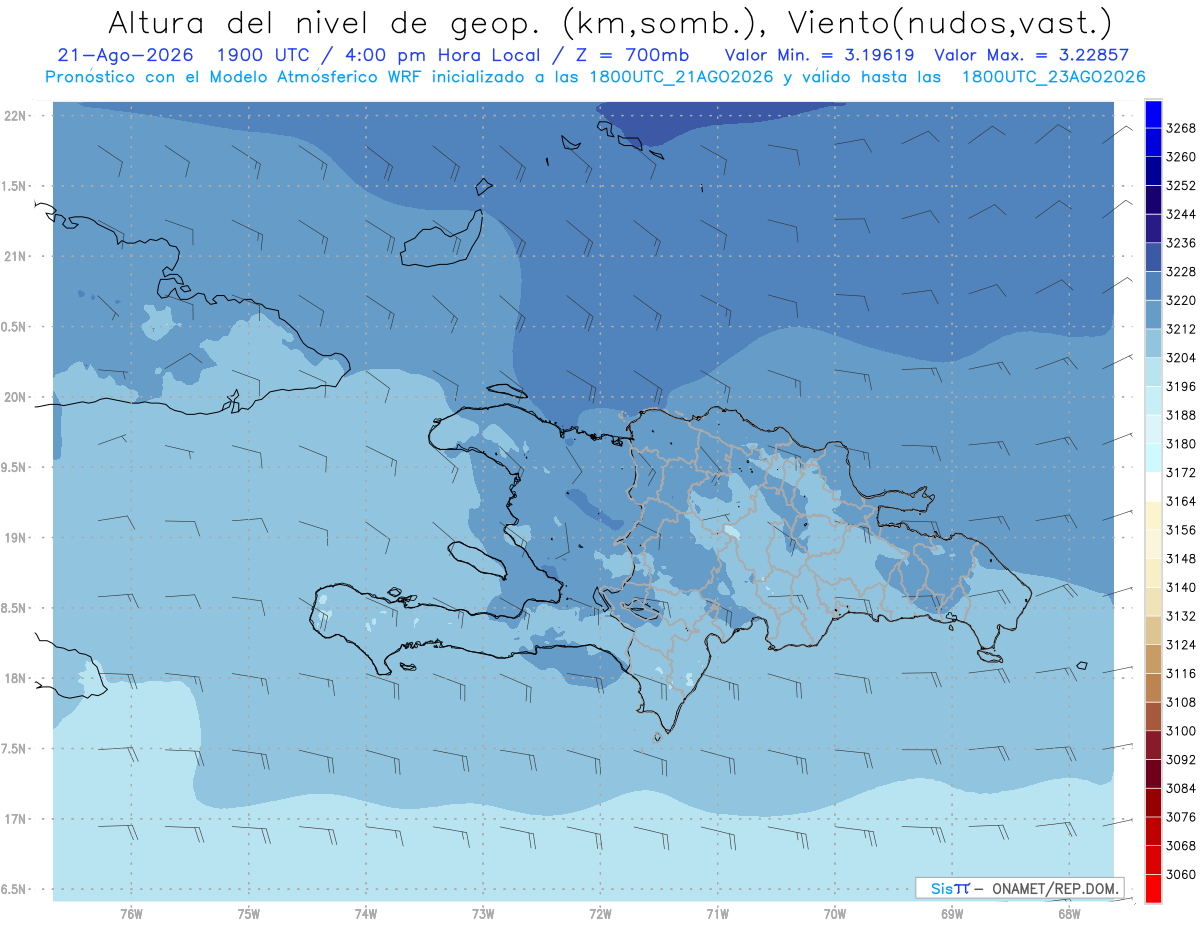The width and height of the screenshot is (1200, 927).
Task: Click the 3252 legend value
Action: [1180, 186]
